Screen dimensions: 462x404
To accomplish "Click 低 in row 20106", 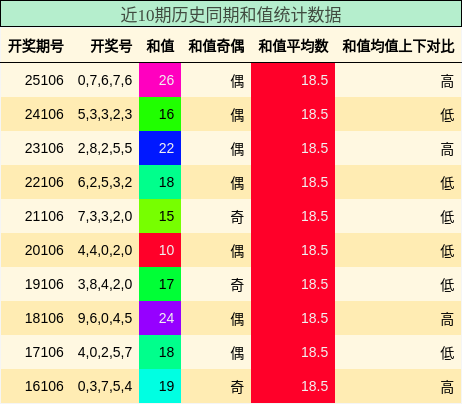I will point(447,251).
